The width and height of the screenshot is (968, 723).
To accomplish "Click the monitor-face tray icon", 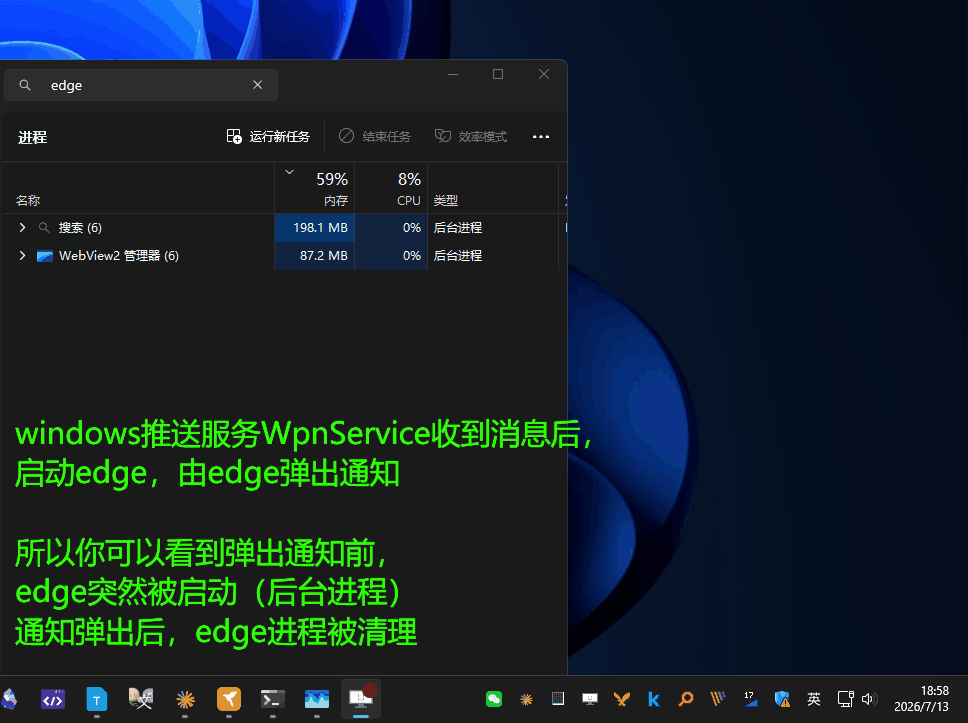I will (x=590, y=699).
